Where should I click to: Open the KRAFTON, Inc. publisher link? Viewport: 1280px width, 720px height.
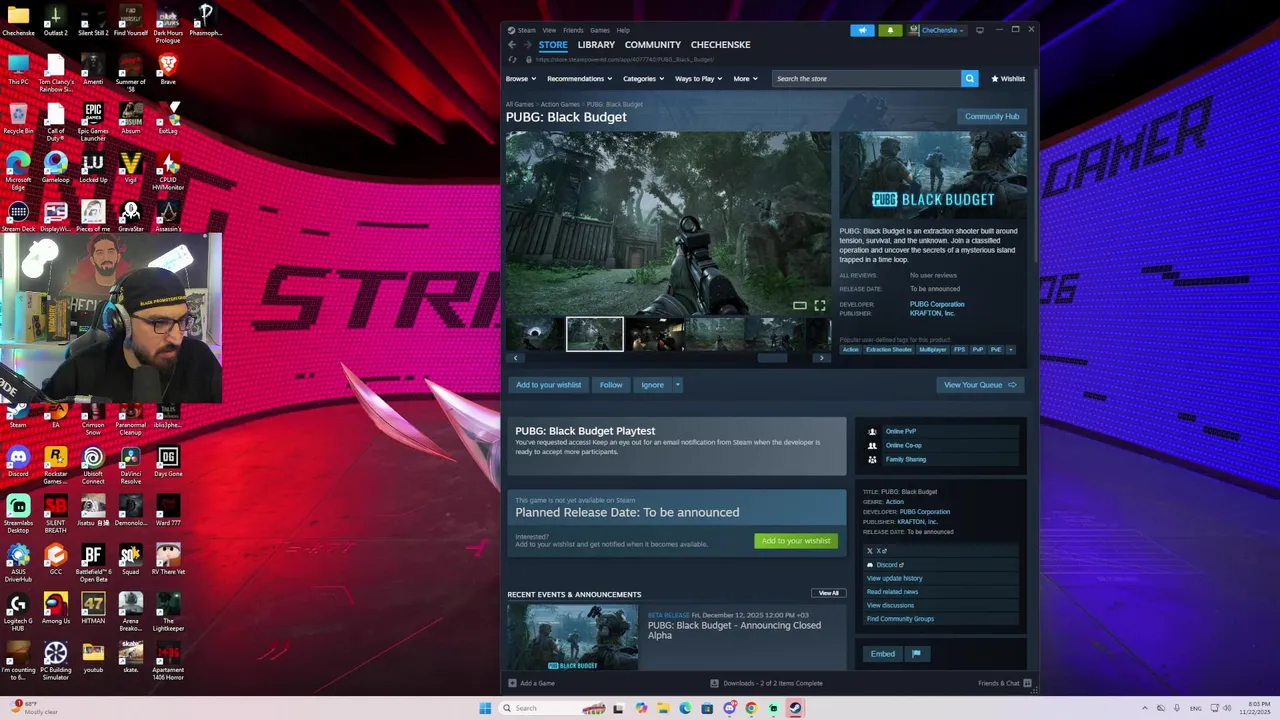[x=933, y=313]
